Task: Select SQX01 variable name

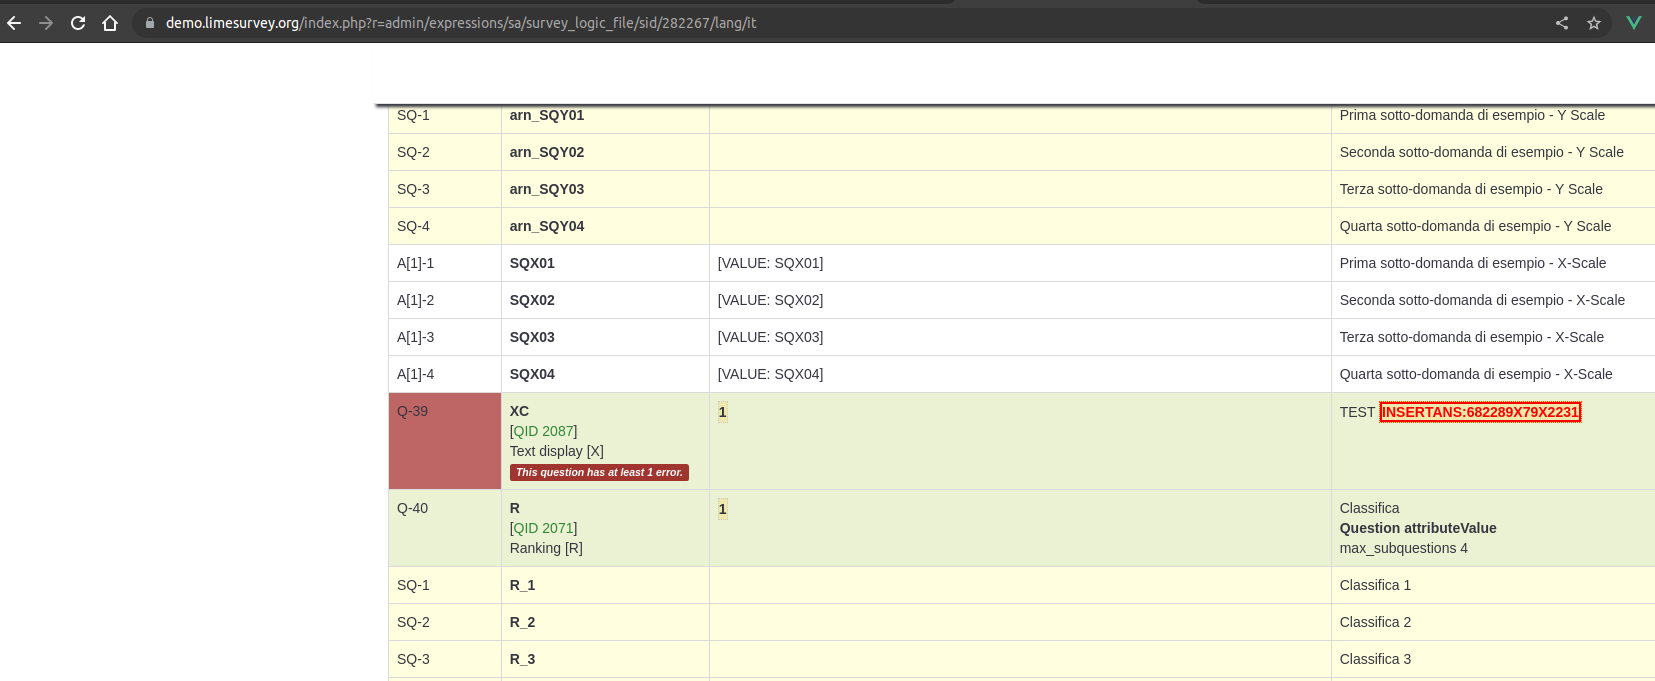Action: pyautogui.click(x=532, y=263)
